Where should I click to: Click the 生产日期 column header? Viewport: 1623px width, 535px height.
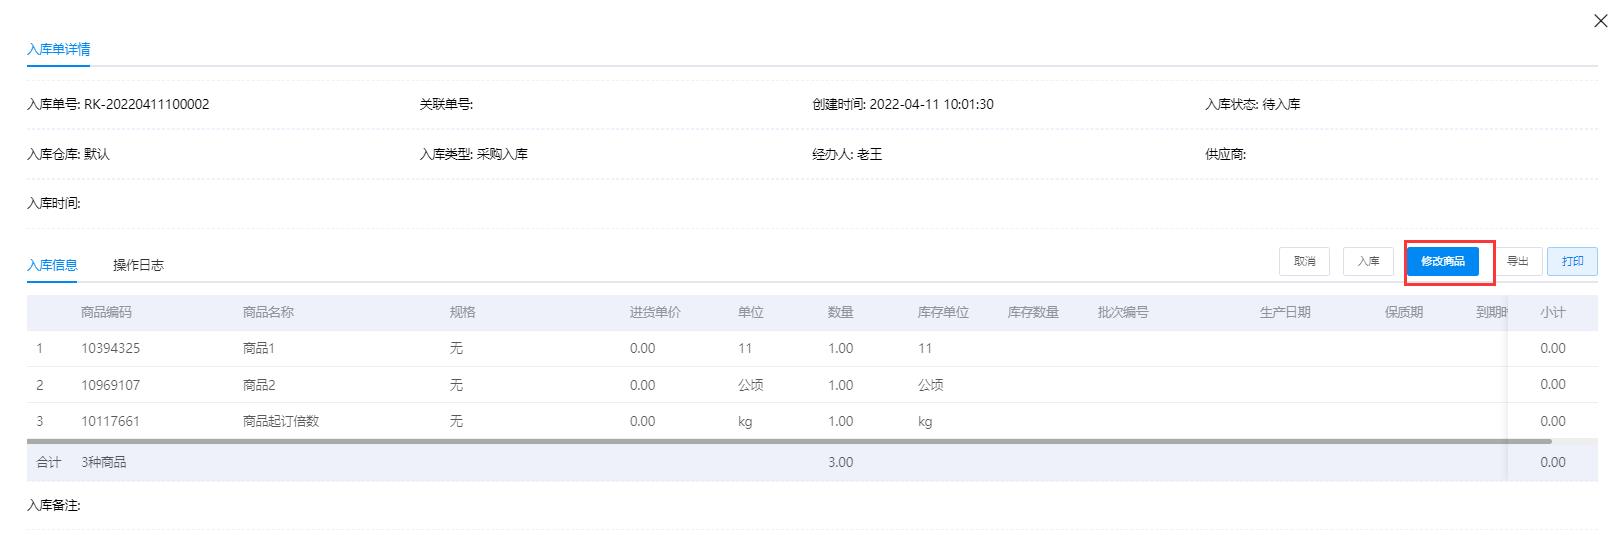(x=1285, y=312)
